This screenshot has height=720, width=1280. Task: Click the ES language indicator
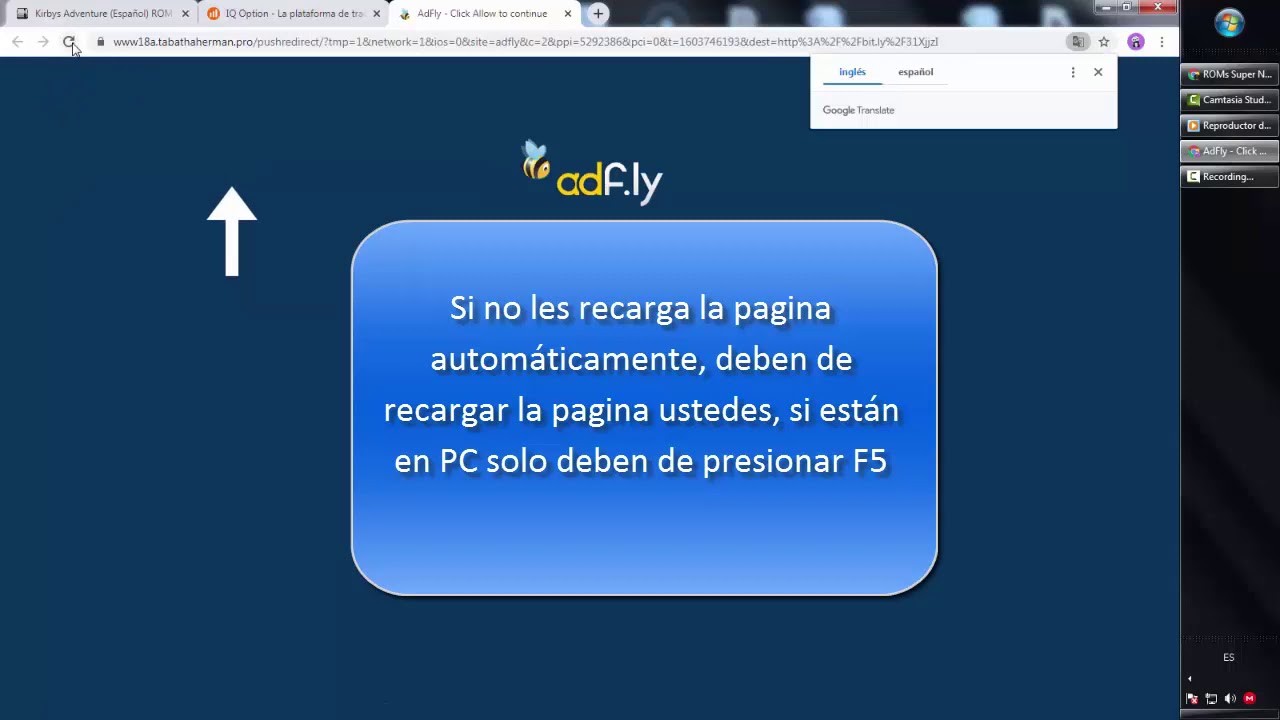tap(1229, 658)
